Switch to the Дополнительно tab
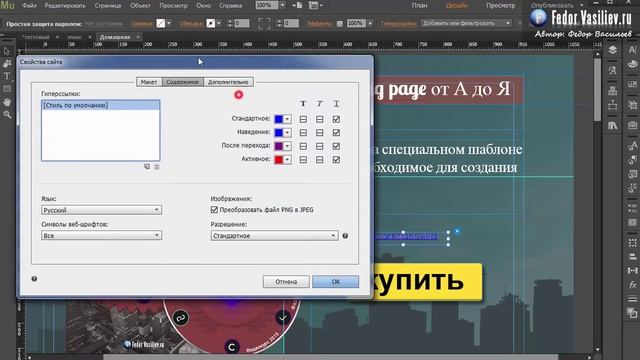 (228, 82)
